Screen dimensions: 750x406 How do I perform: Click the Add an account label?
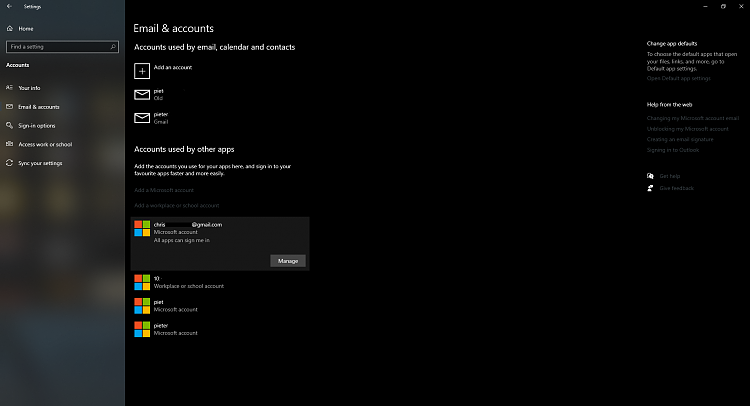173,67
